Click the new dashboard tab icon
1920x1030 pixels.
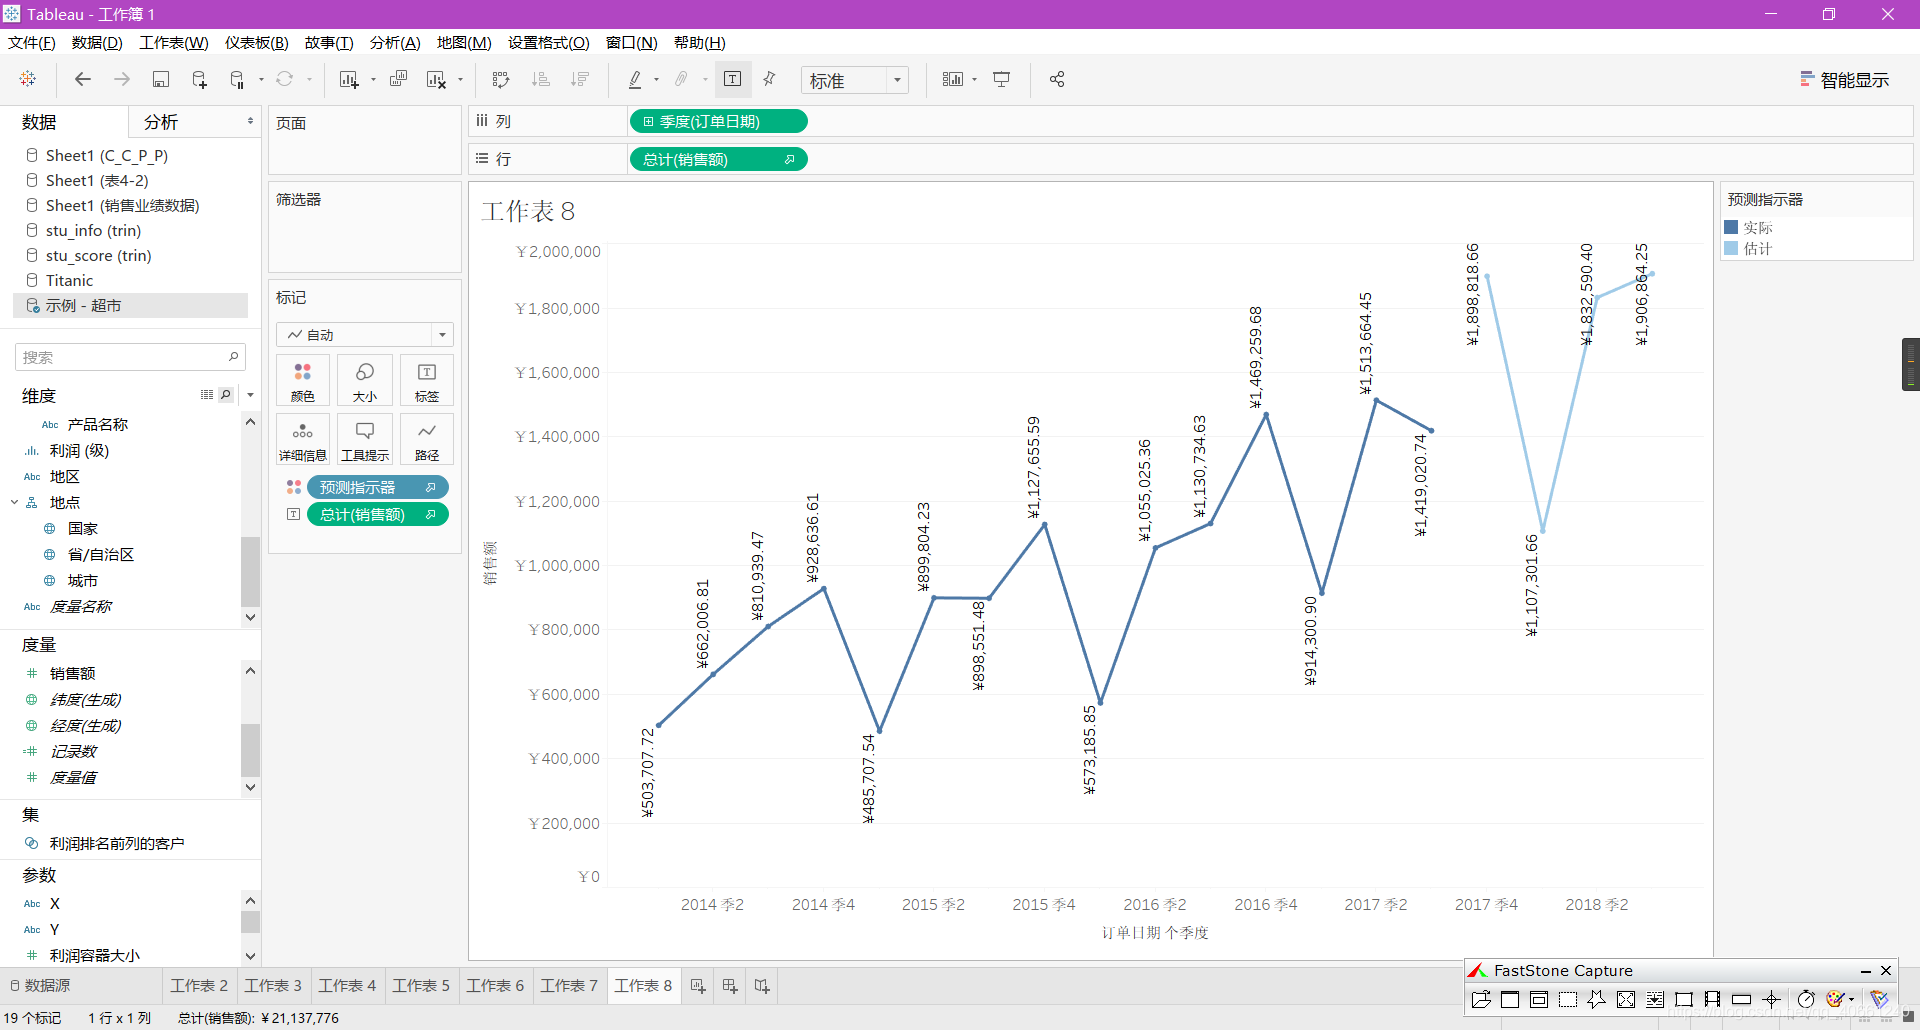[x=730, y=986]
